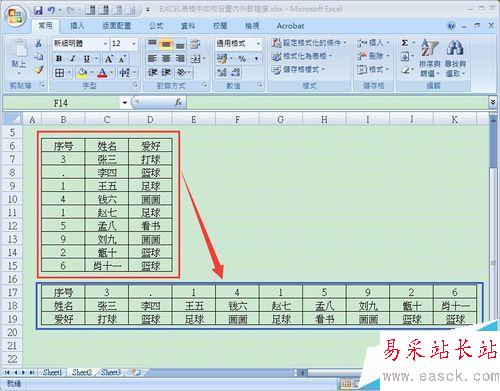Select column F header
Screen dimensions: 500x391
[237, 119]
